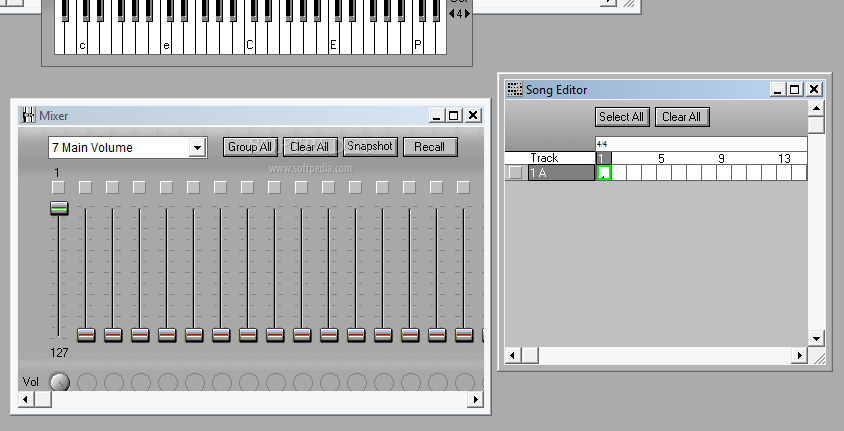The width and height of the screenshot is (844, 431).
Task: Click the channel 2 Vol knob outline
Action: [x=87, y=383]
